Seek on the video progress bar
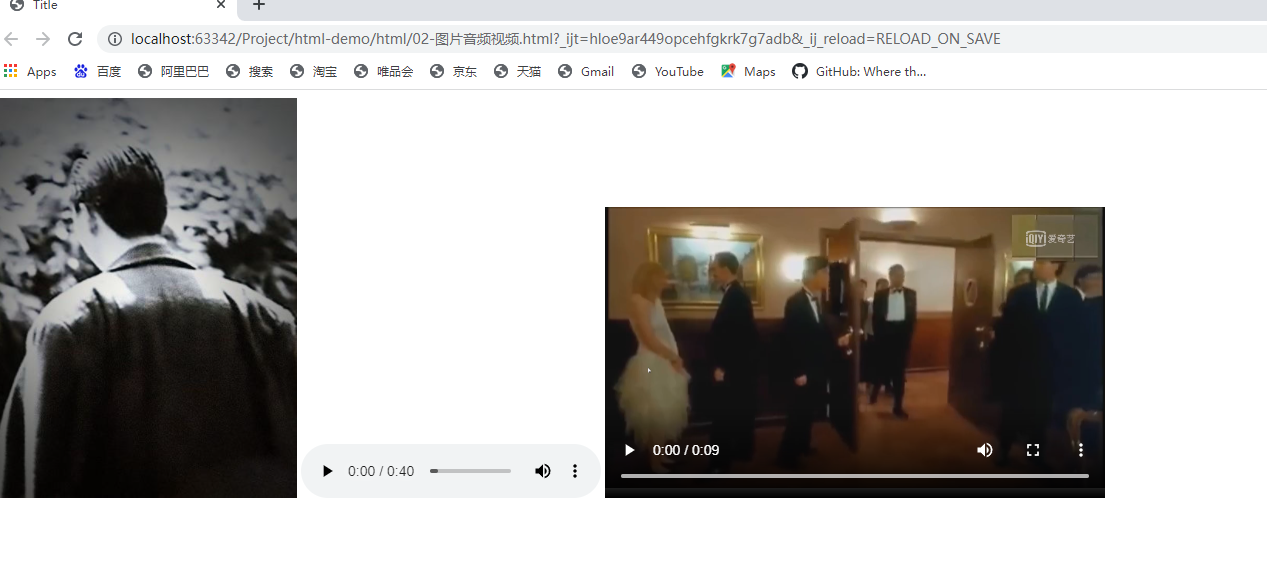This screenshot has width=1267, height=584. (x=855, y=476)
